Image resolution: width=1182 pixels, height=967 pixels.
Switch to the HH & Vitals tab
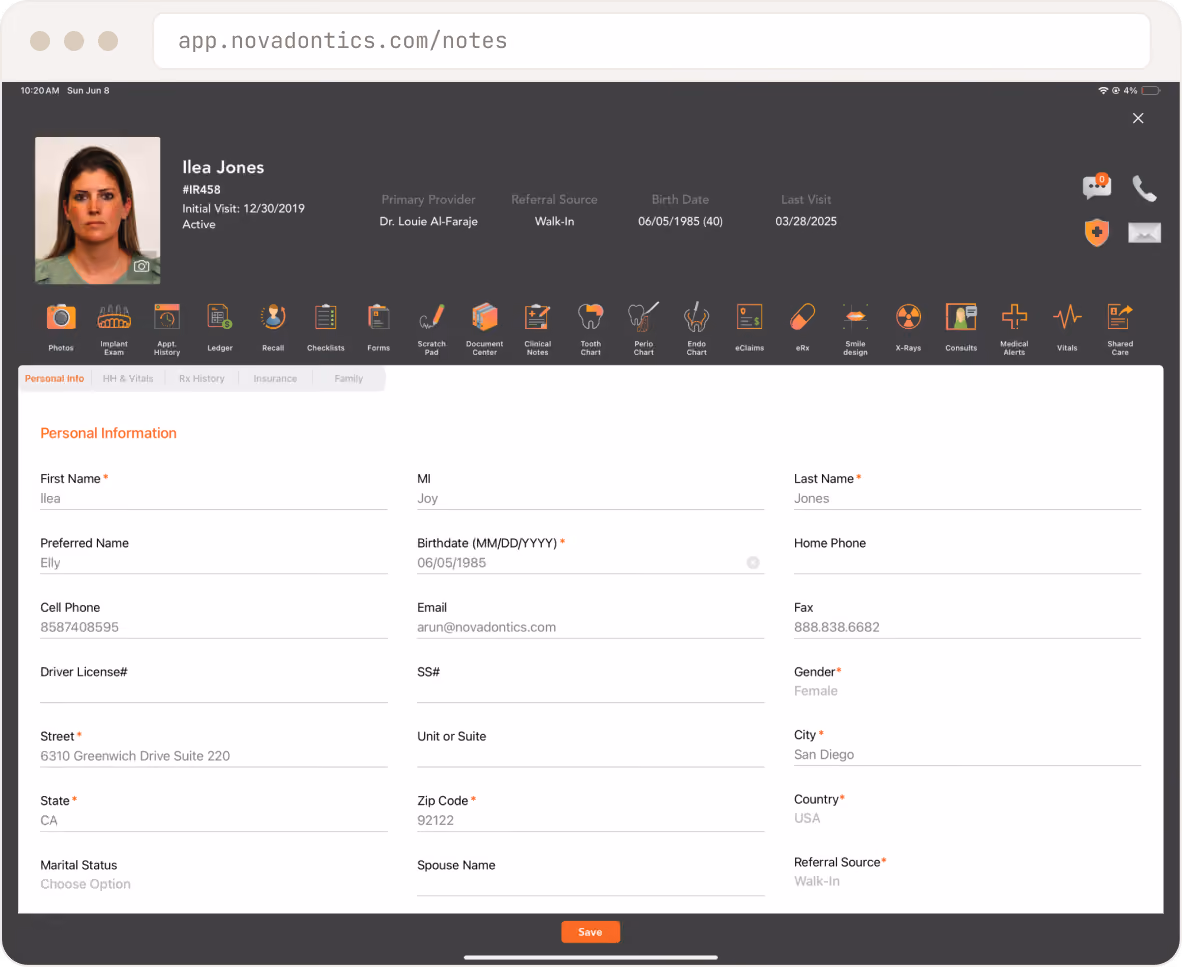point(128,378)
